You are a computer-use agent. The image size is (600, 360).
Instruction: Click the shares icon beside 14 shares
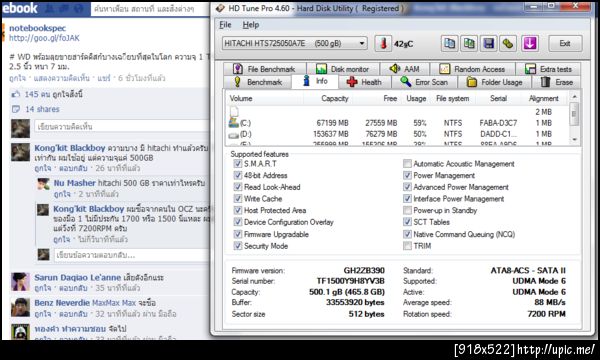pyautogui.click(x=16, y=109)
